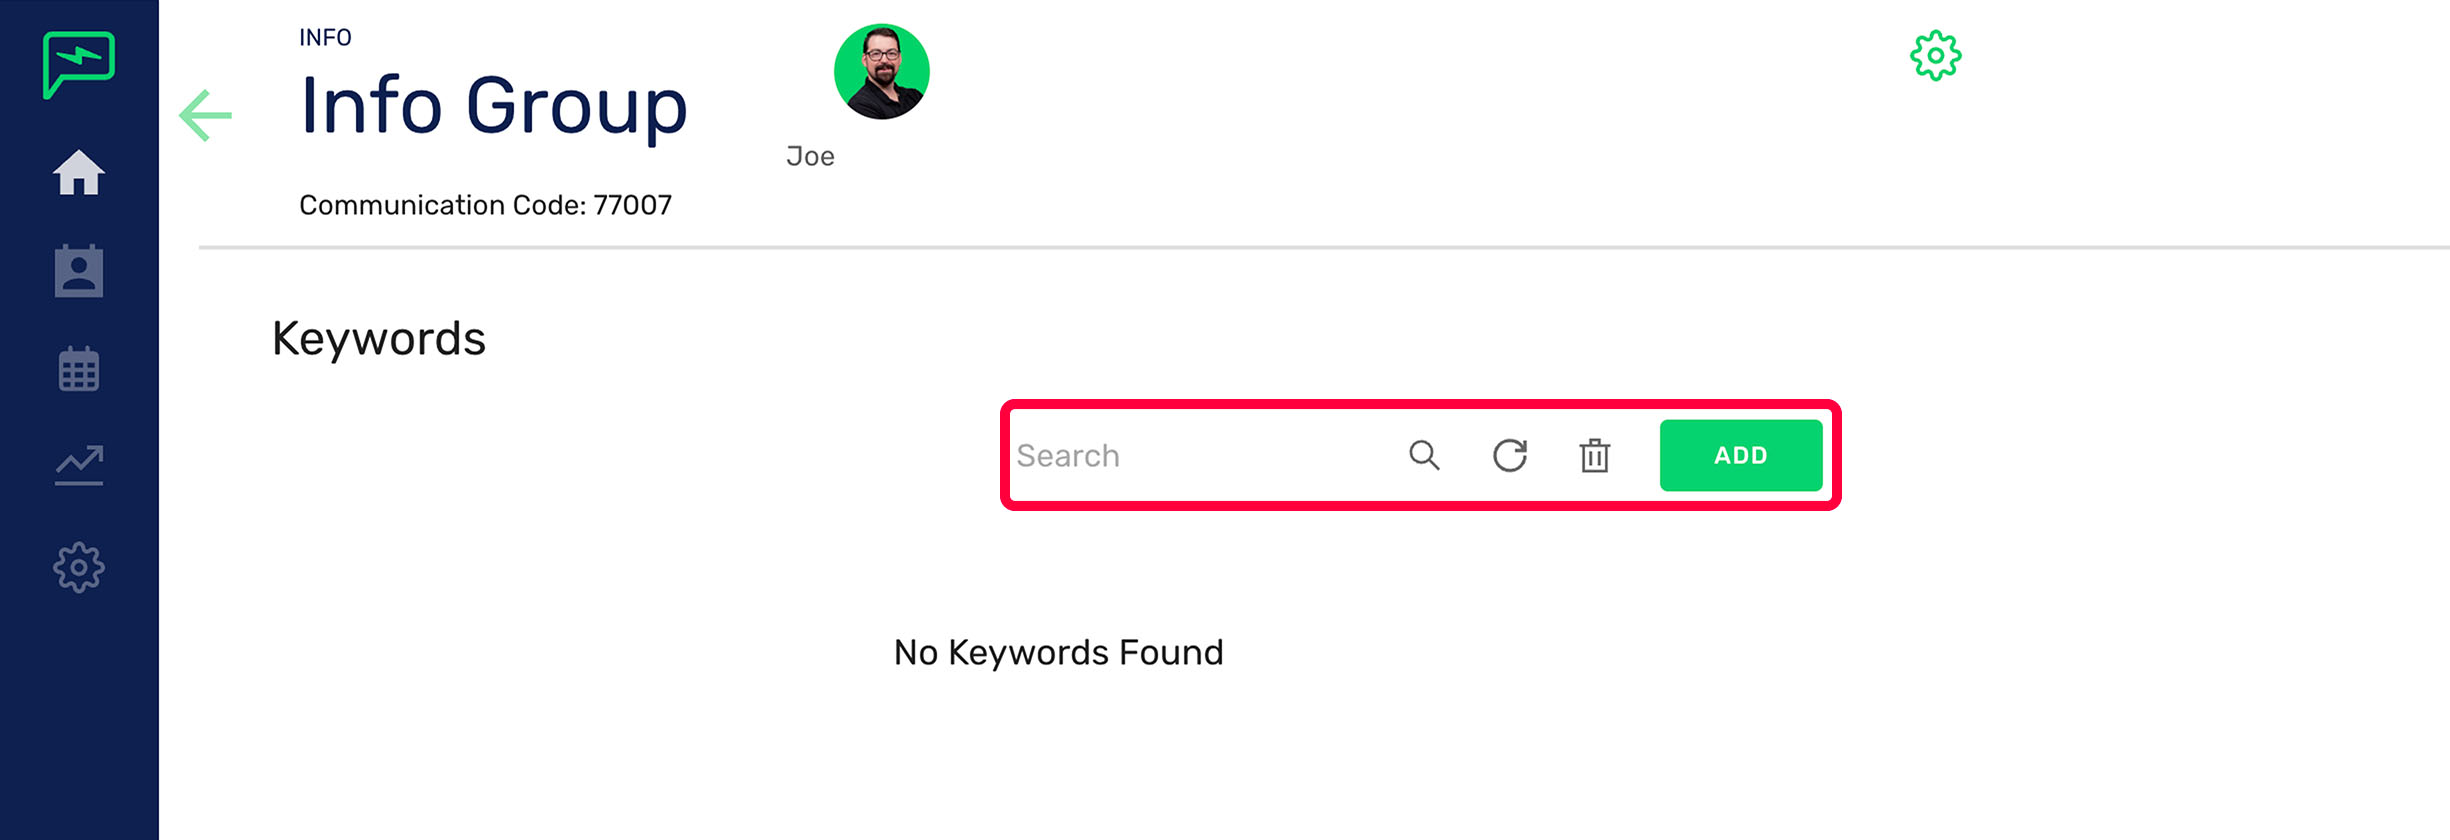
Task: Open group settings gear at top right
Action: [x=1937, y=56]
